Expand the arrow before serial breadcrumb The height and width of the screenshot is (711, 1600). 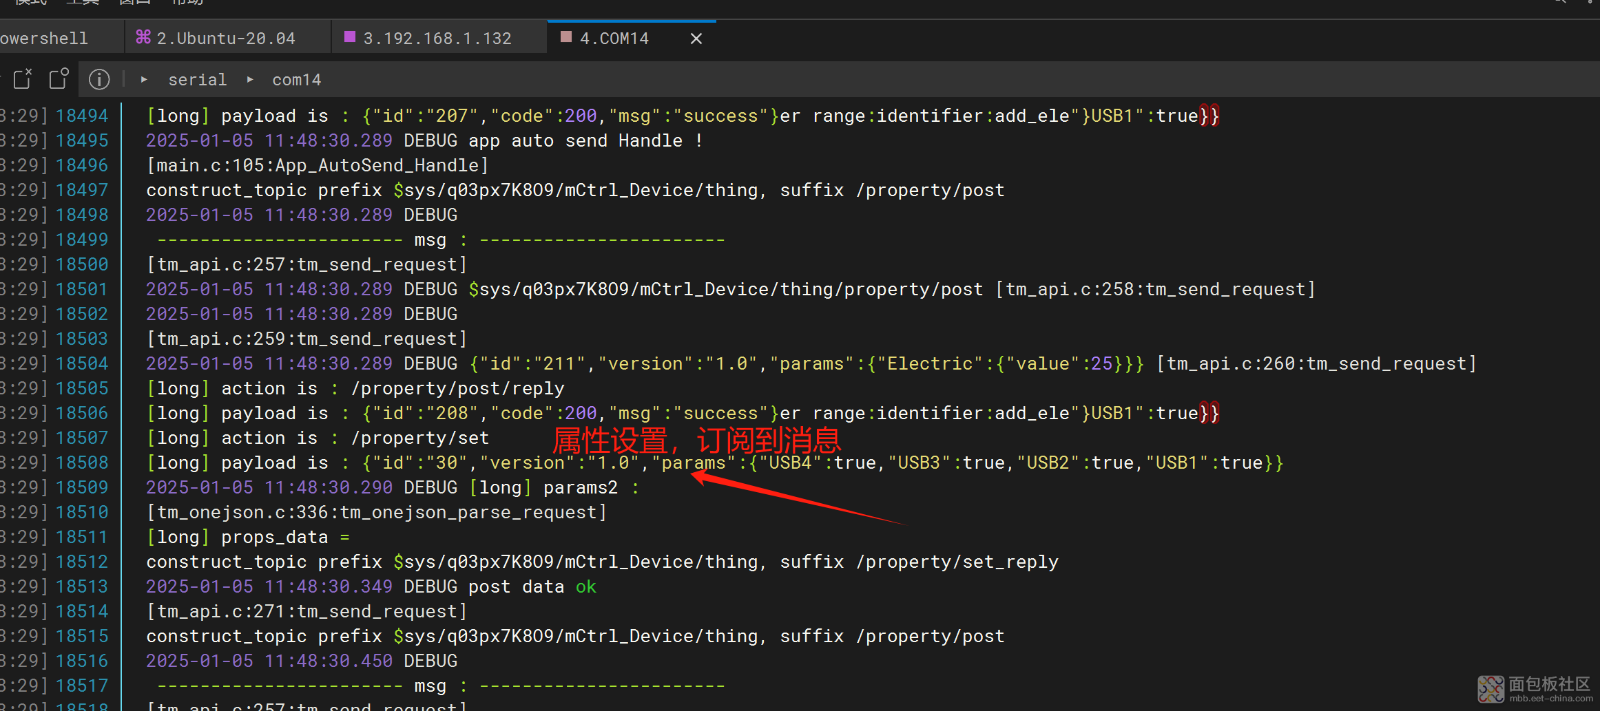pos(144,79)
